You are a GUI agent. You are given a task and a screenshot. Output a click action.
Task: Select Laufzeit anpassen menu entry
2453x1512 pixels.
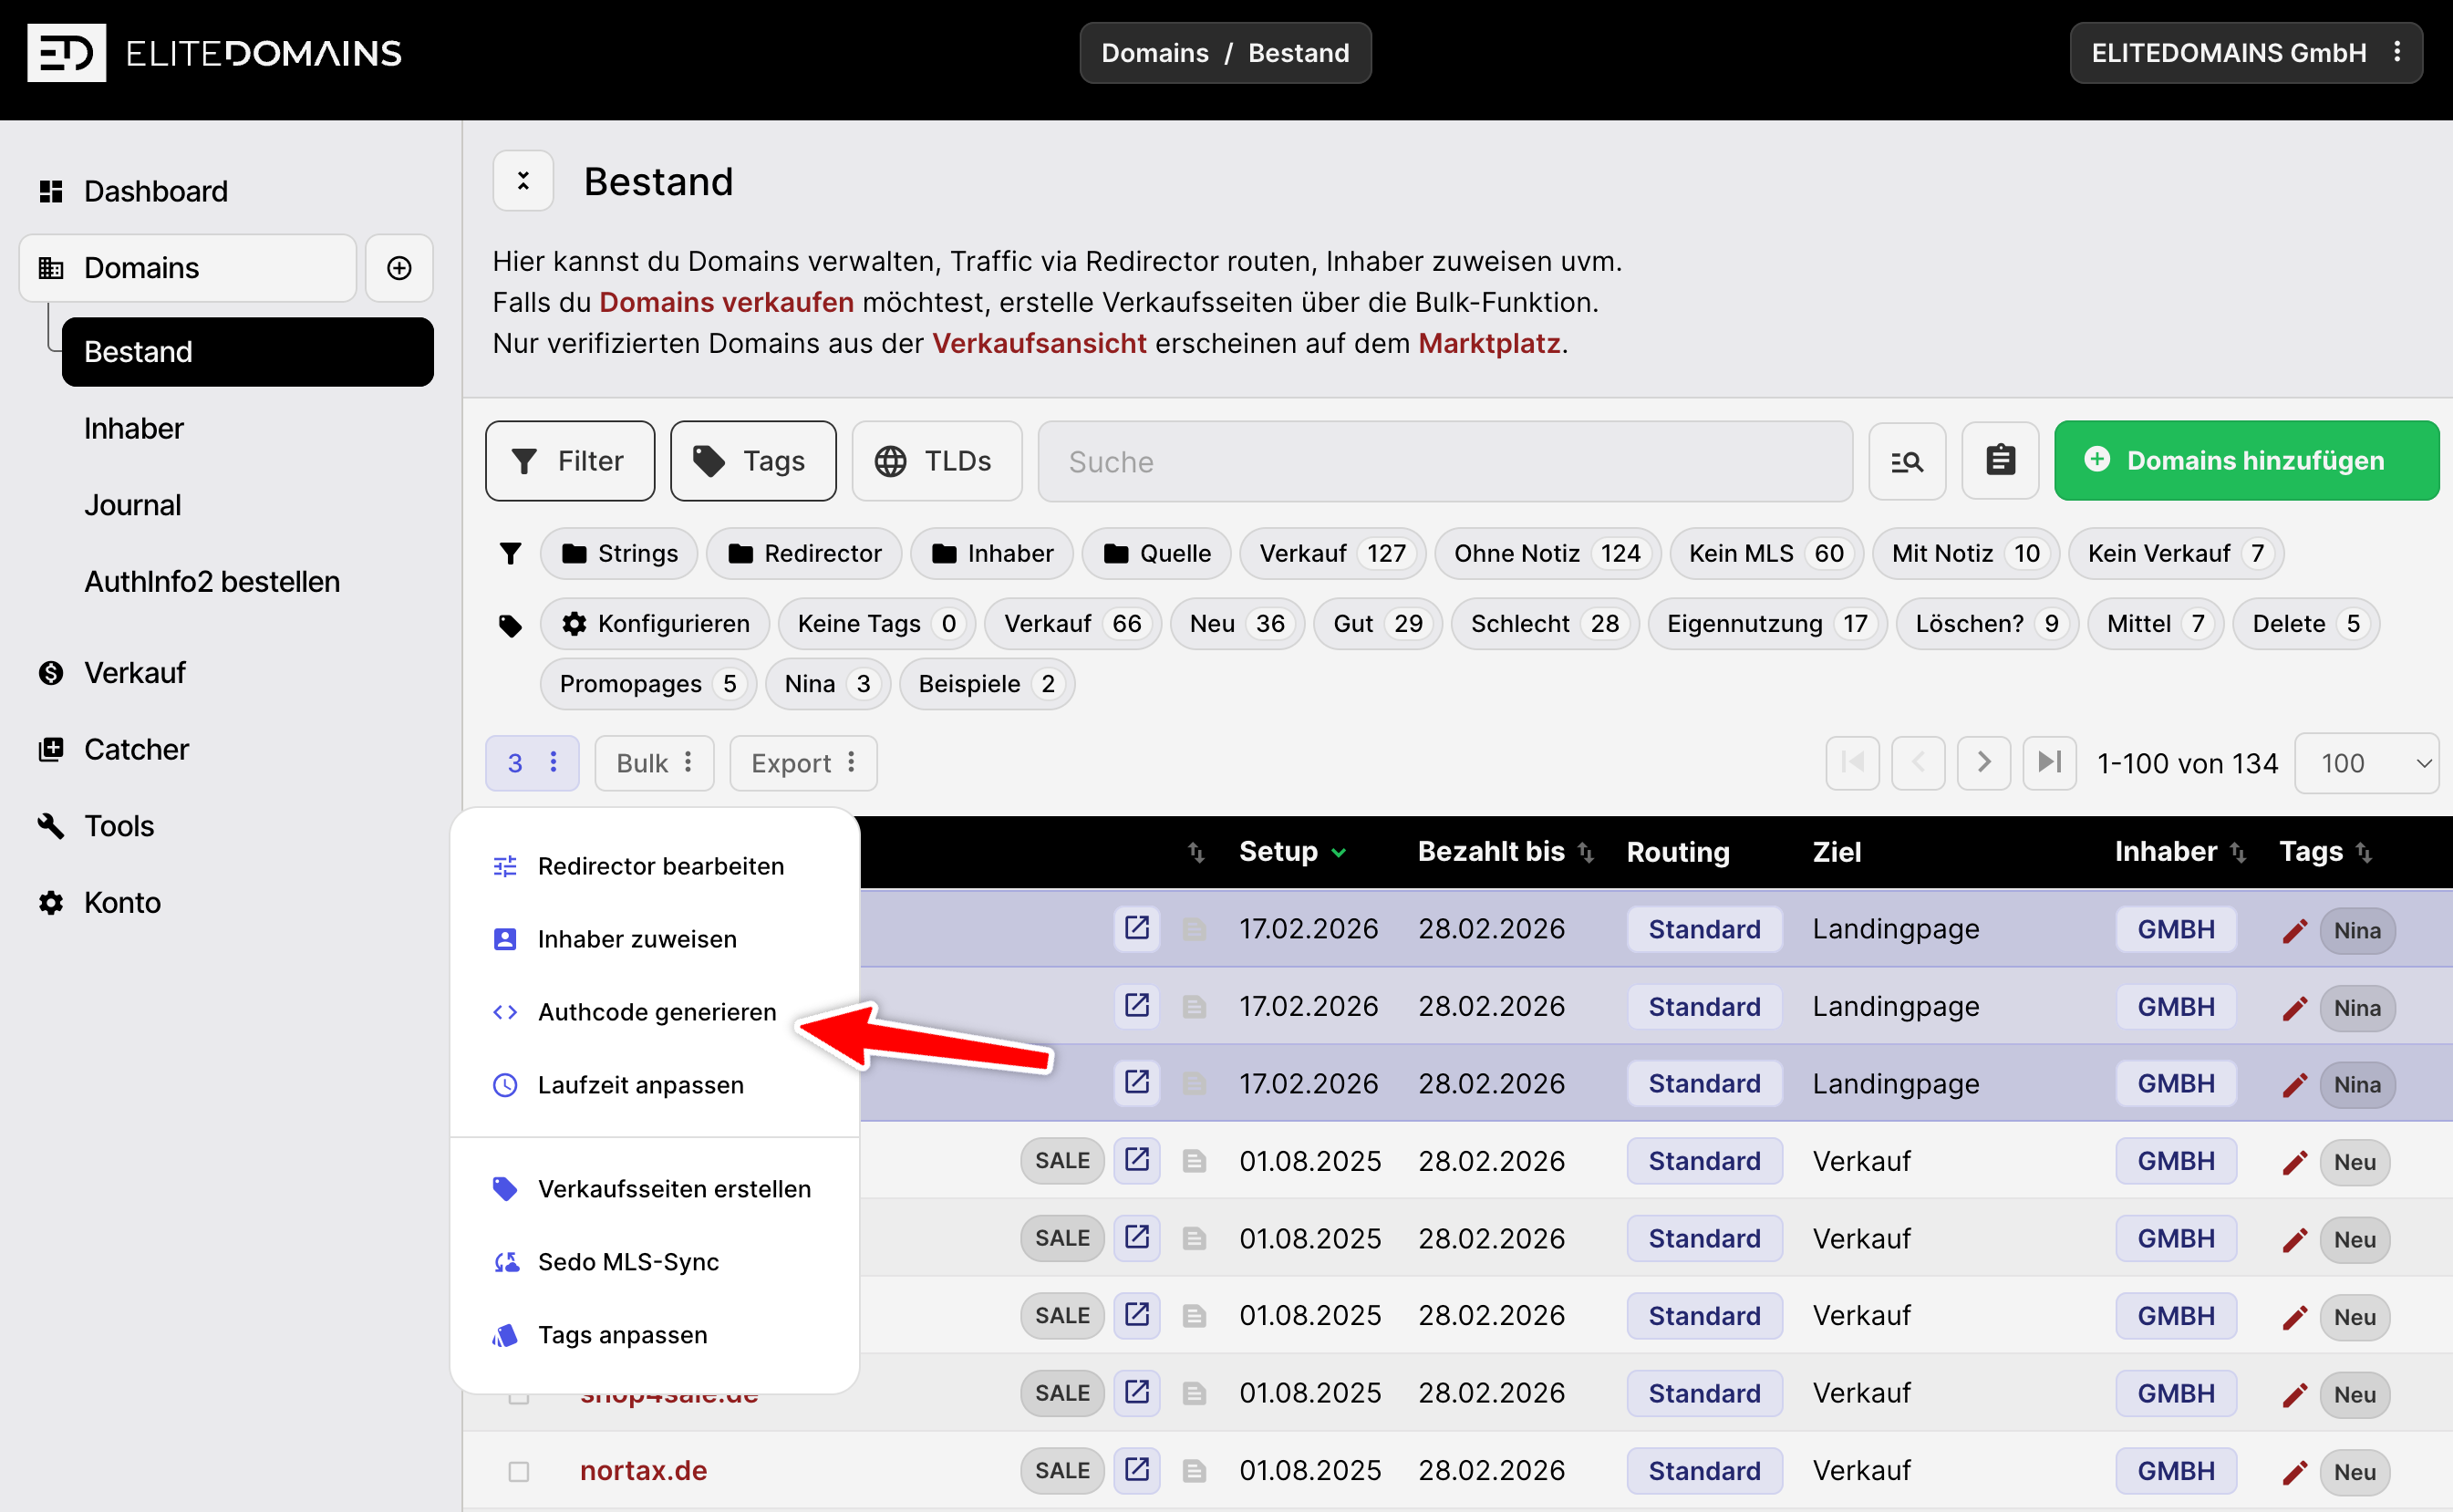[655, 1085]
